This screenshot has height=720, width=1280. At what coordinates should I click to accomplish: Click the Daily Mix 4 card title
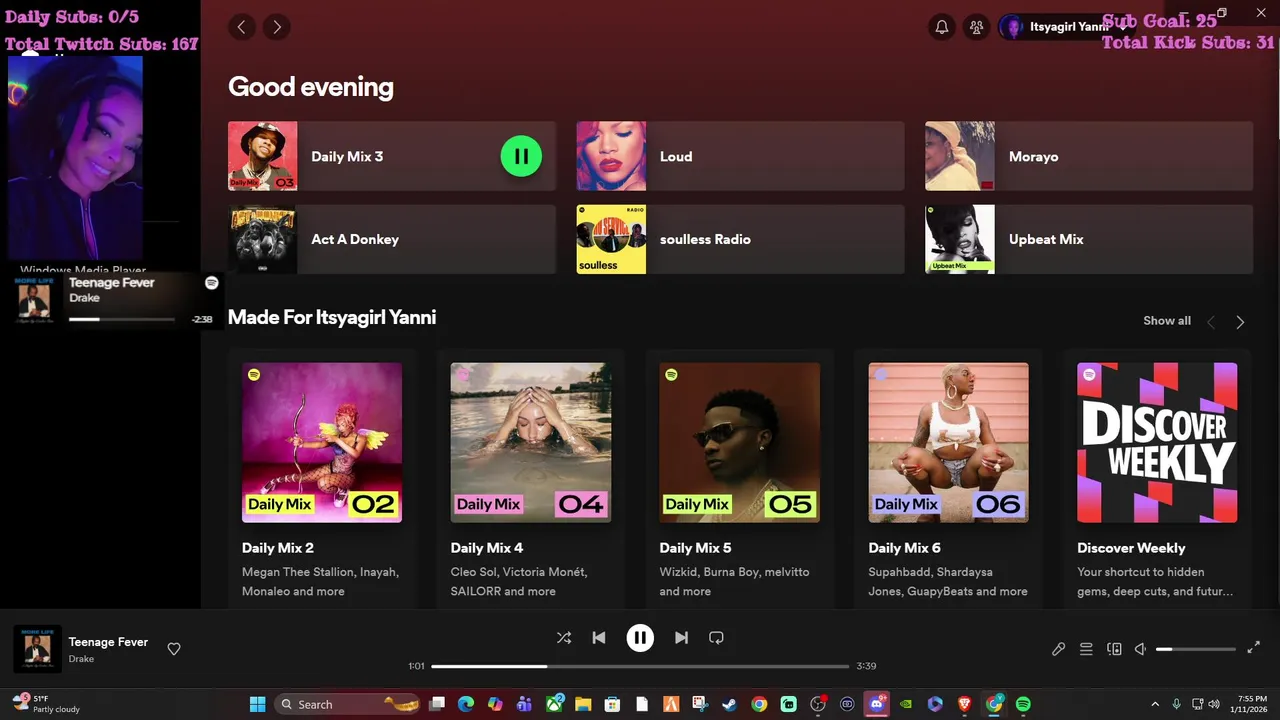tap(487, 548)
